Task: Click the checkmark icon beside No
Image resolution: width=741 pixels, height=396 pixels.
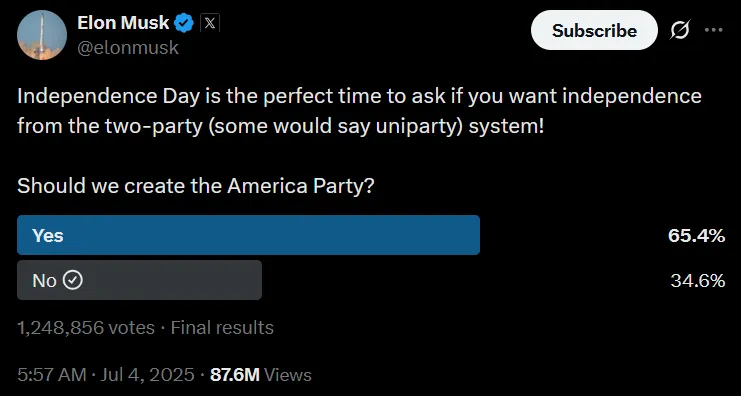Action: (x=73, y=280)
